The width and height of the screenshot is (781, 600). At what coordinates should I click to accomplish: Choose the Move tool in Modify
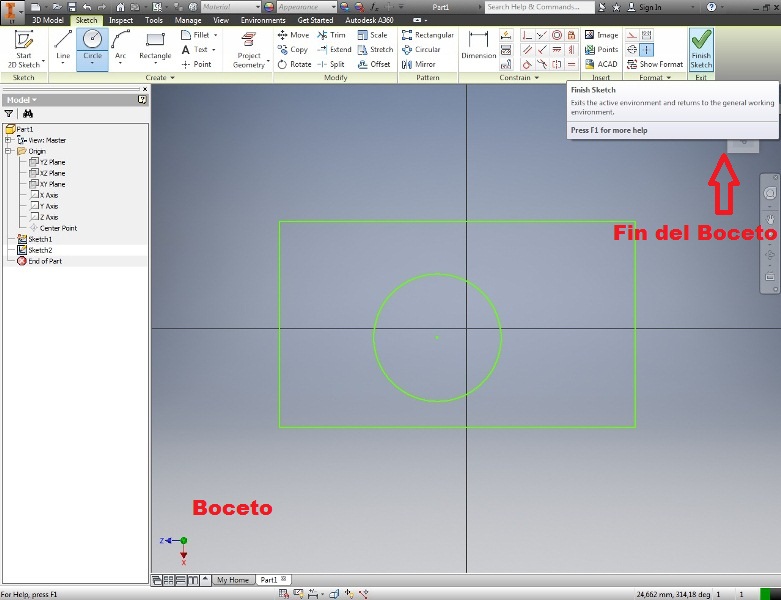[293, 35]
